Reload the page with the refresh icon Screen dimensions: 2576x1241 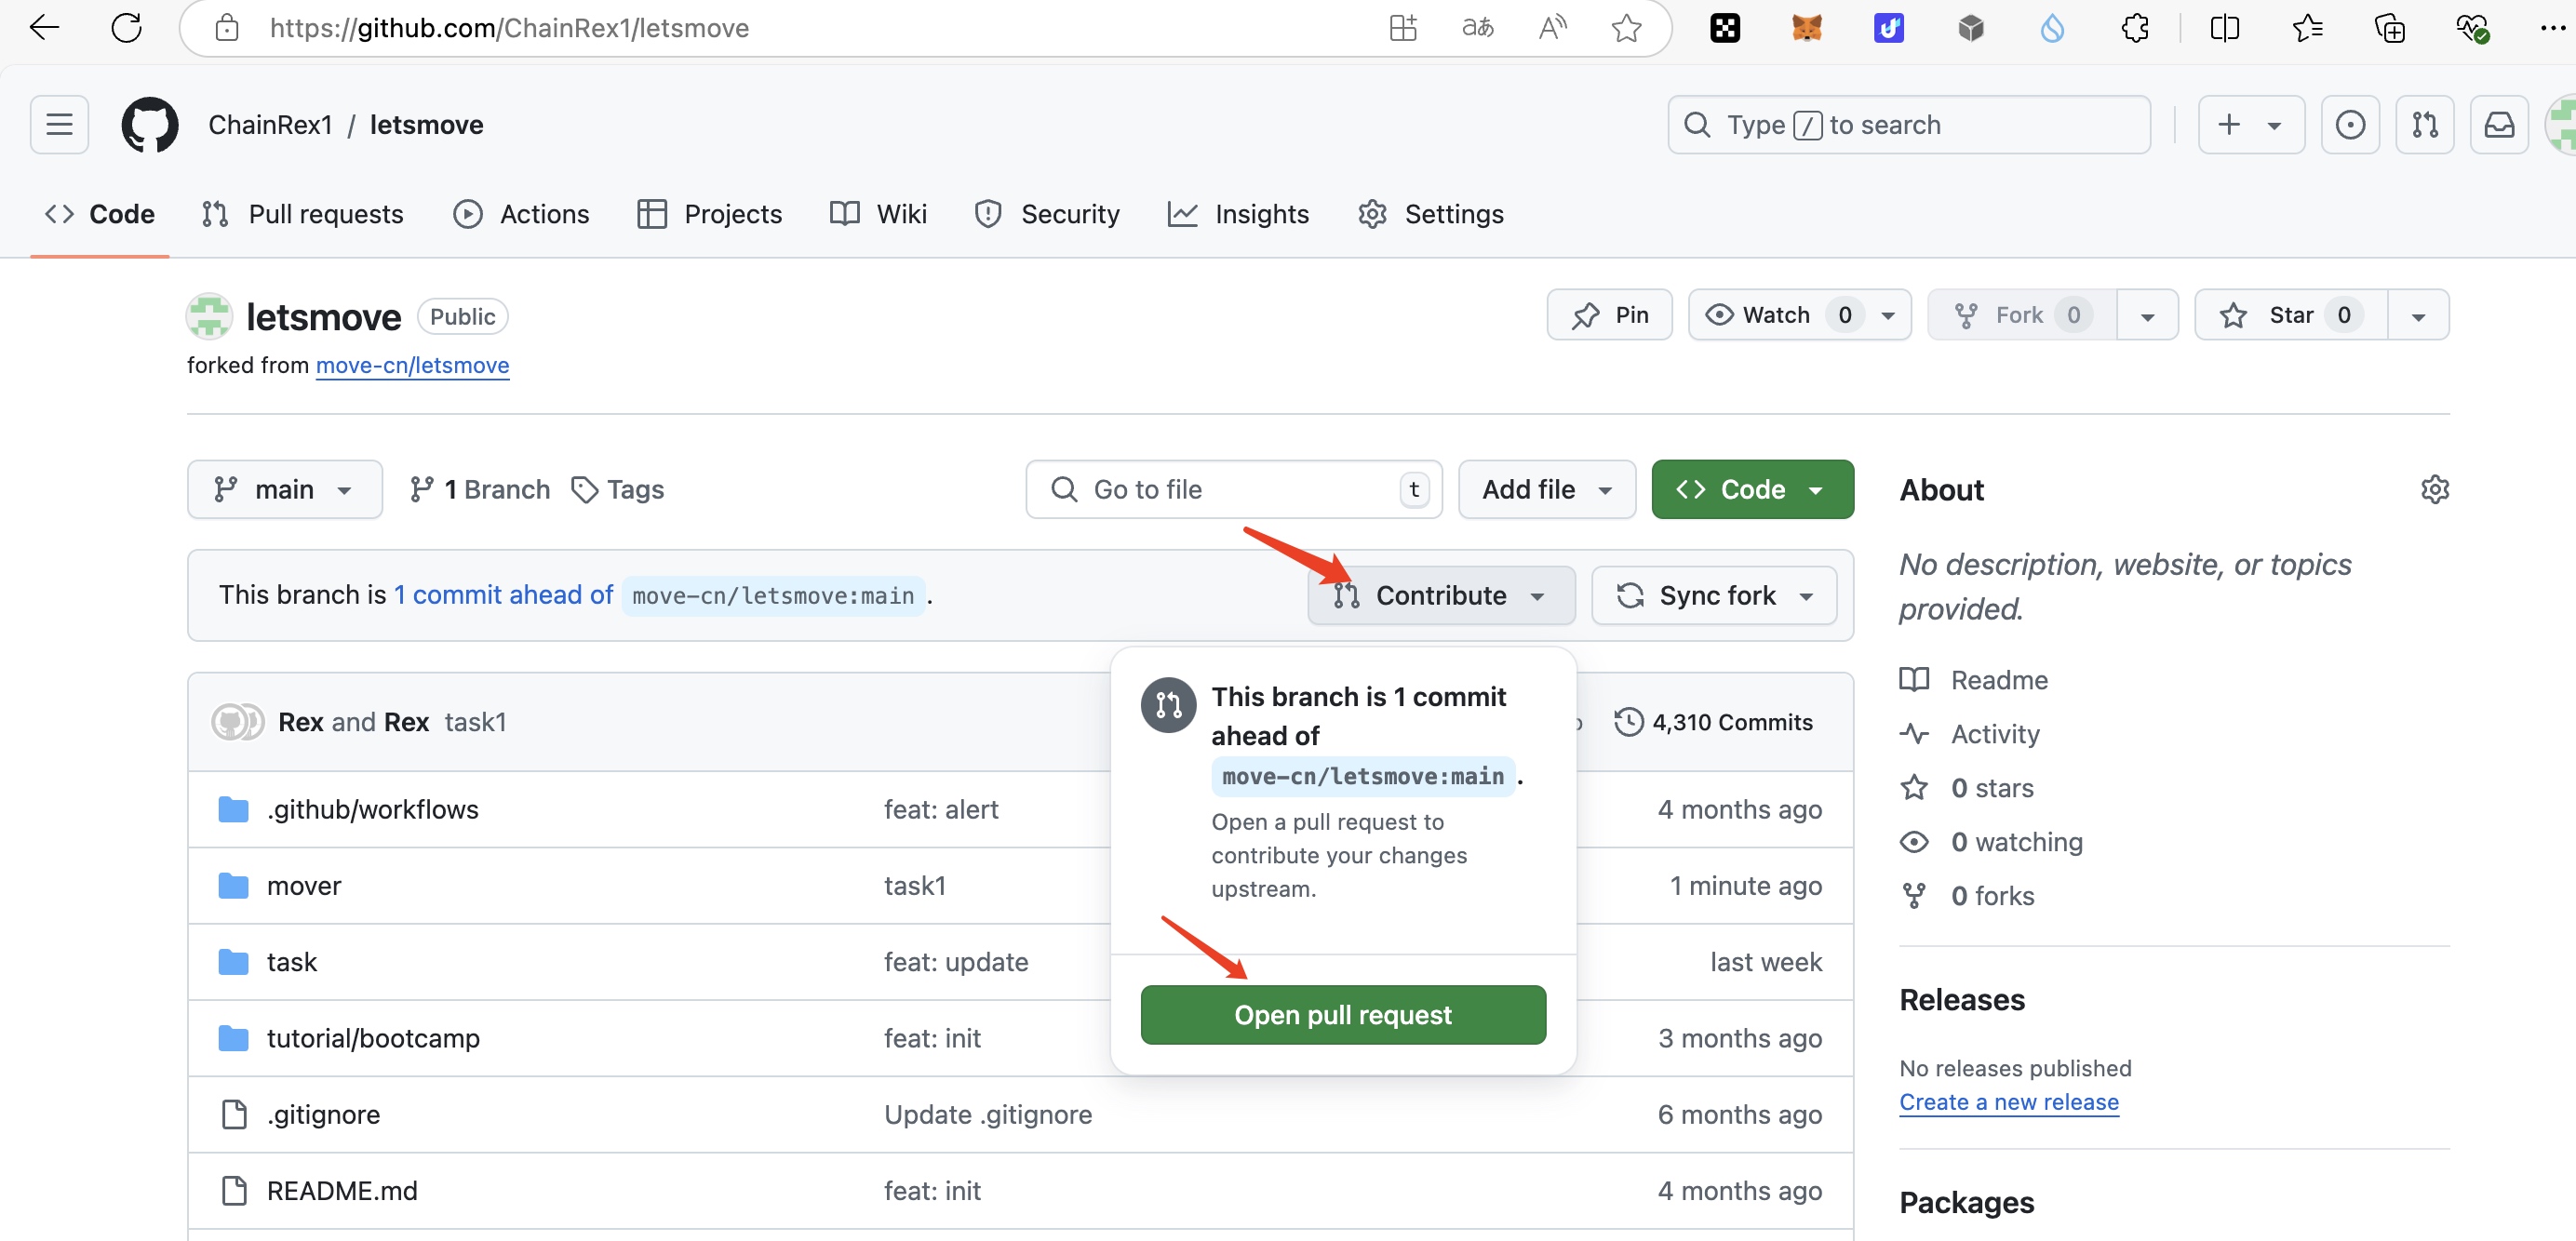[x=127, y=27]
